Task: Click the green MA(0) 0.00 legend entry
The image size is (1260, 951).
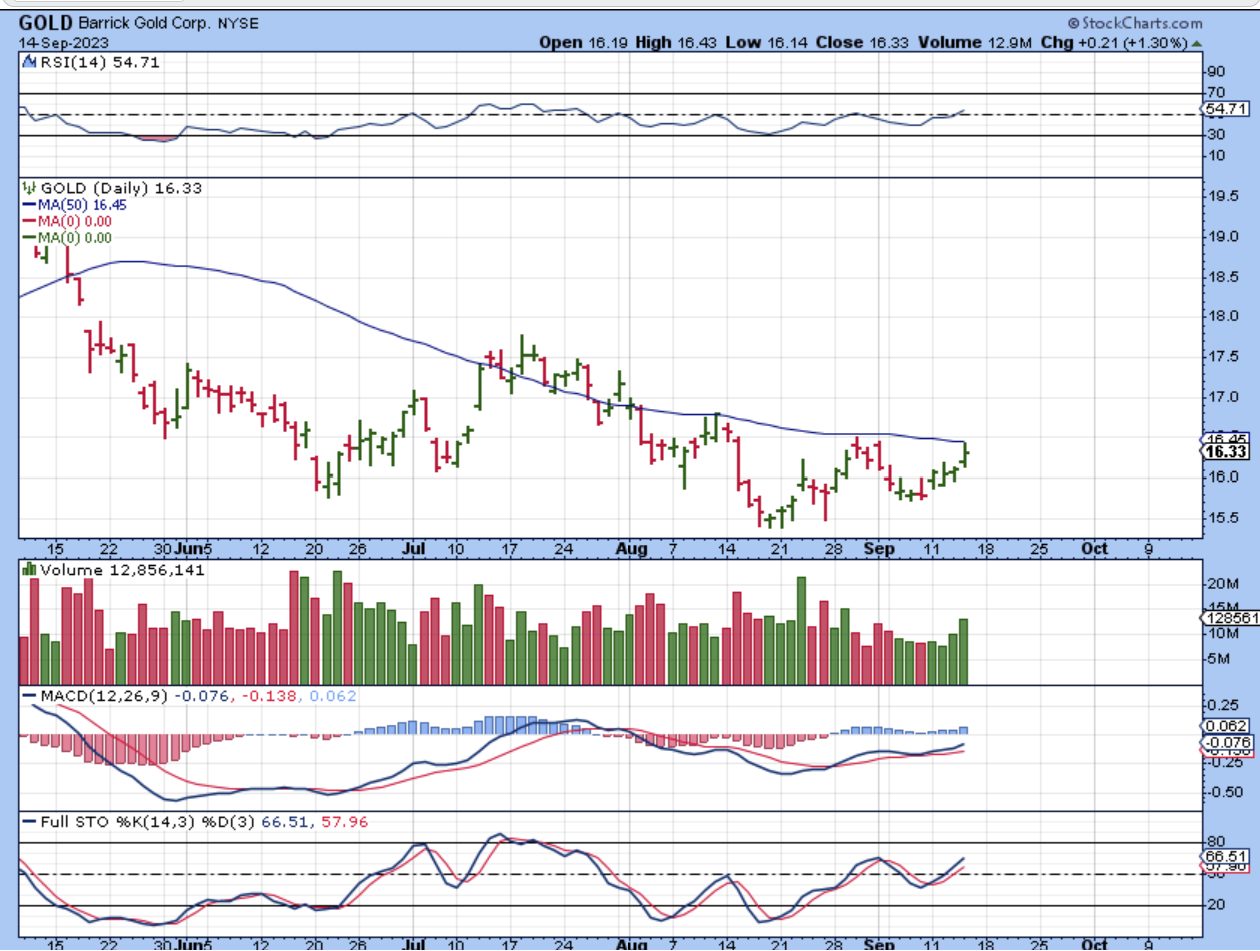Action: 67,238
